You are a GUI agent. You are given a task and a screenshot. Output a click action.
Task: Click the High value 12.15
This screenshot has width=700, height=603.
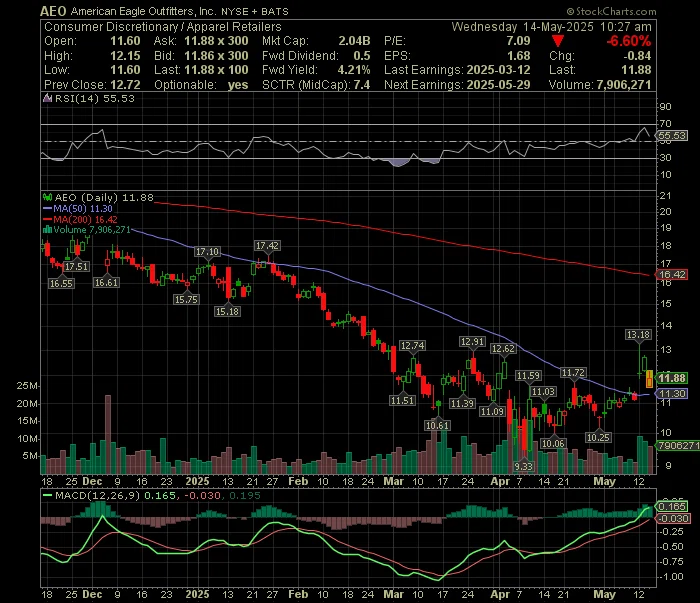tap(125, 56)
